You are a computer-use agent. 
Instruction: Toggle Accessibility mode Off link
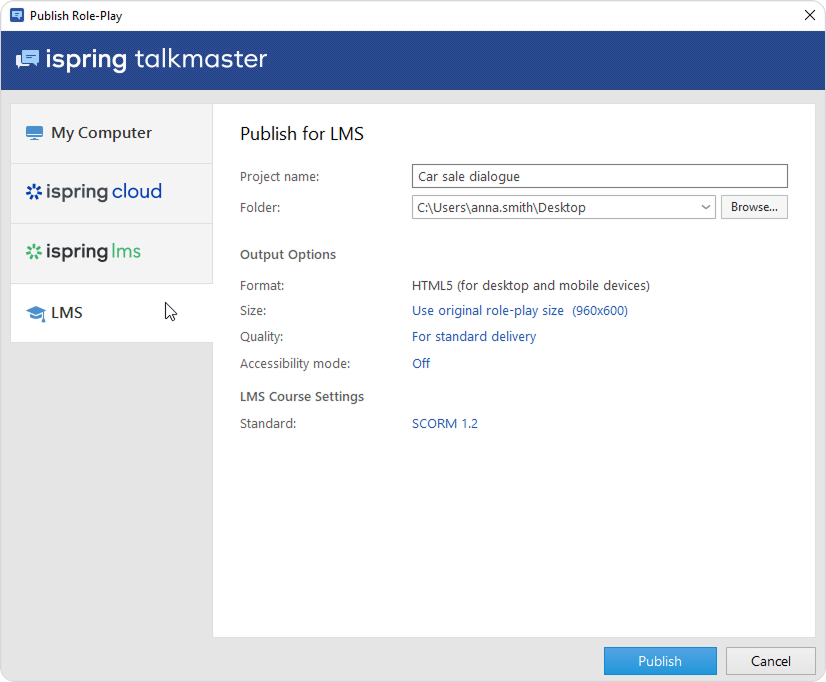point(421,364)
